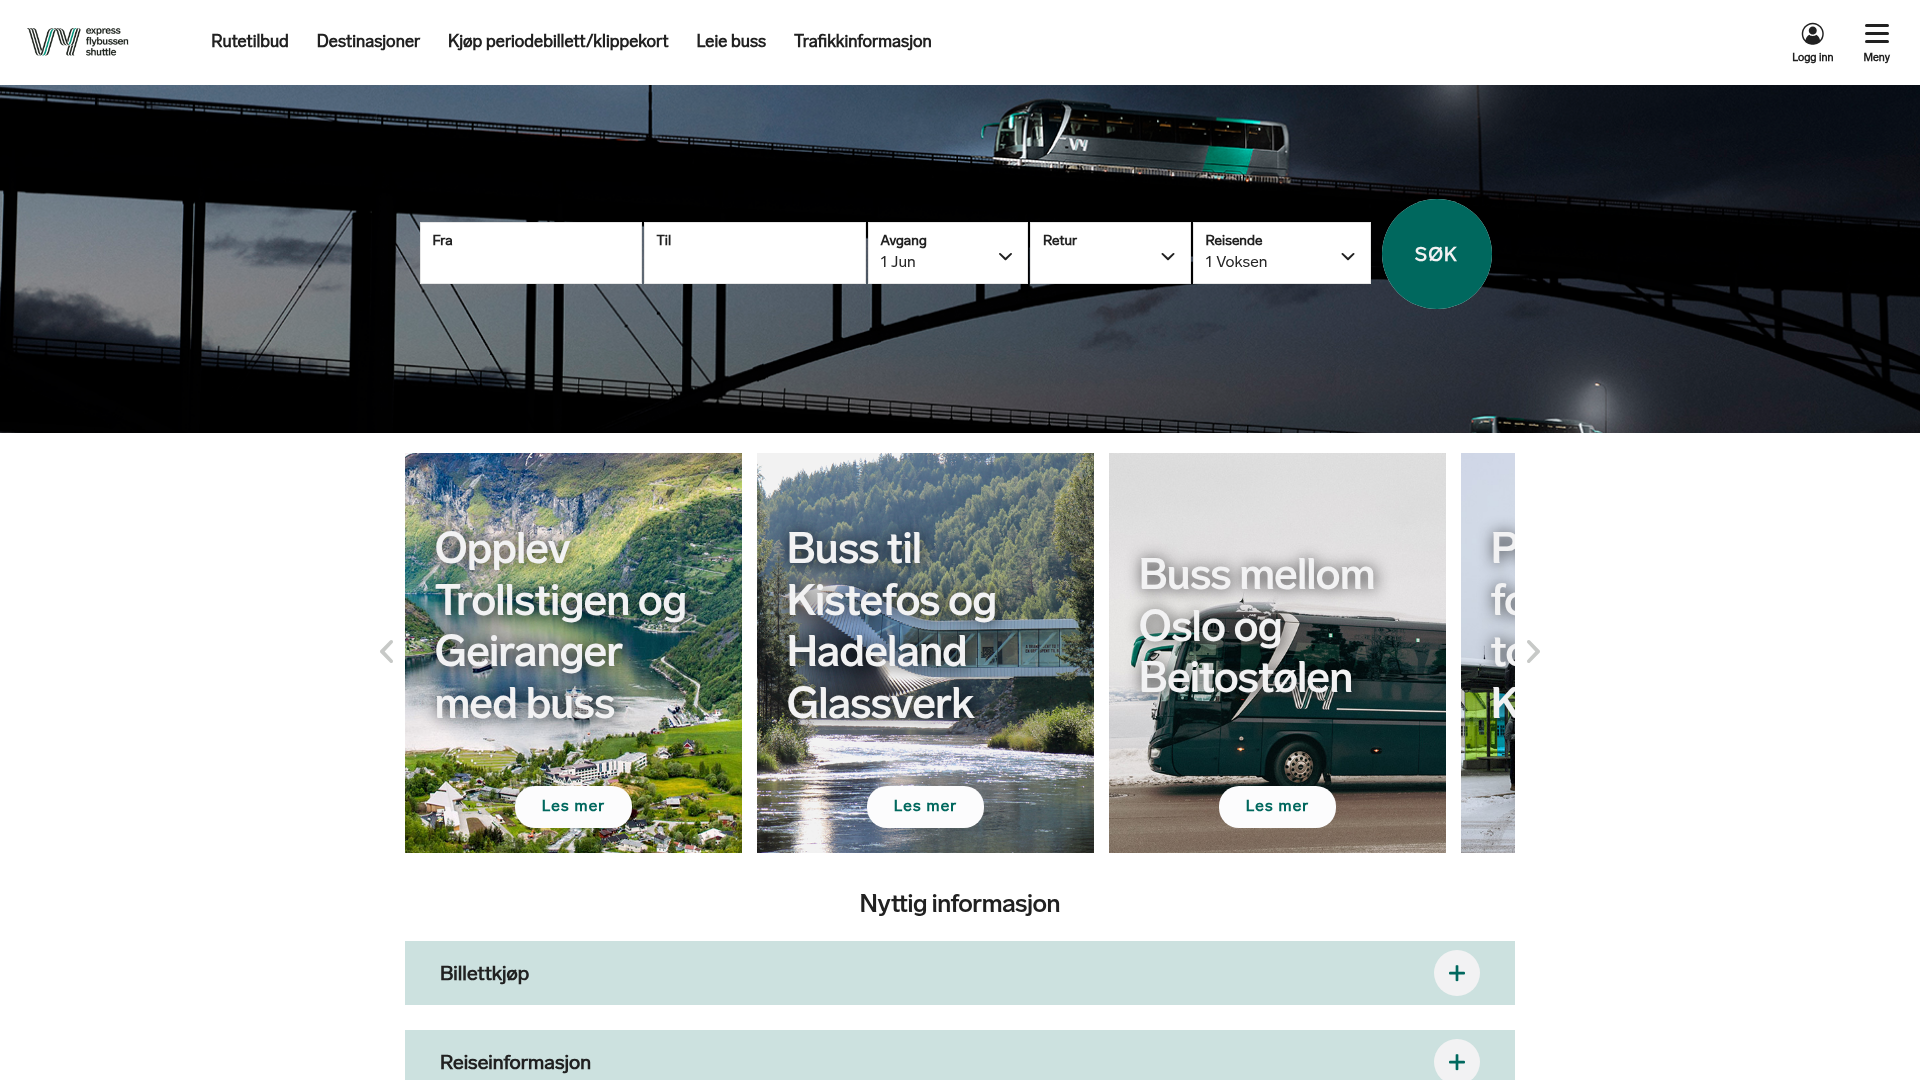Click Les mer on Kistefos og Hadeland card
Viewport: 1920px width, 1080px height.
(x=925, y=807)
